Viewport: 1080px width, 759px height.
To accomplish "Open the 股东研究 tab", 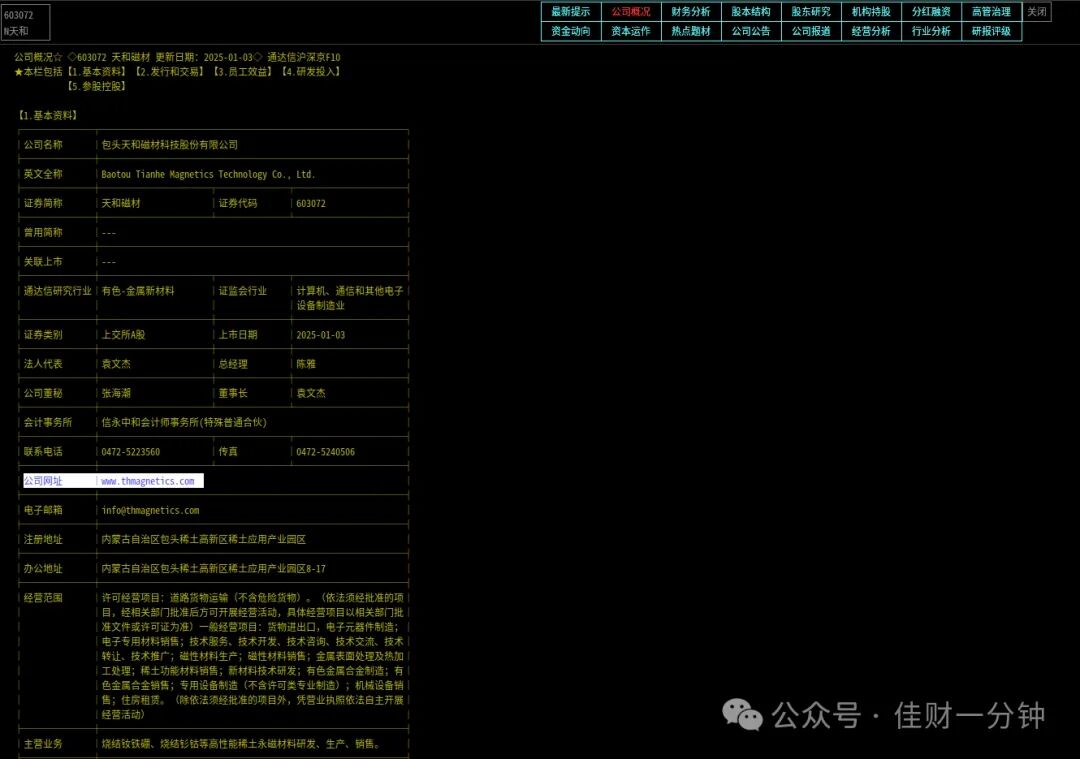I will tap(811, 12).
